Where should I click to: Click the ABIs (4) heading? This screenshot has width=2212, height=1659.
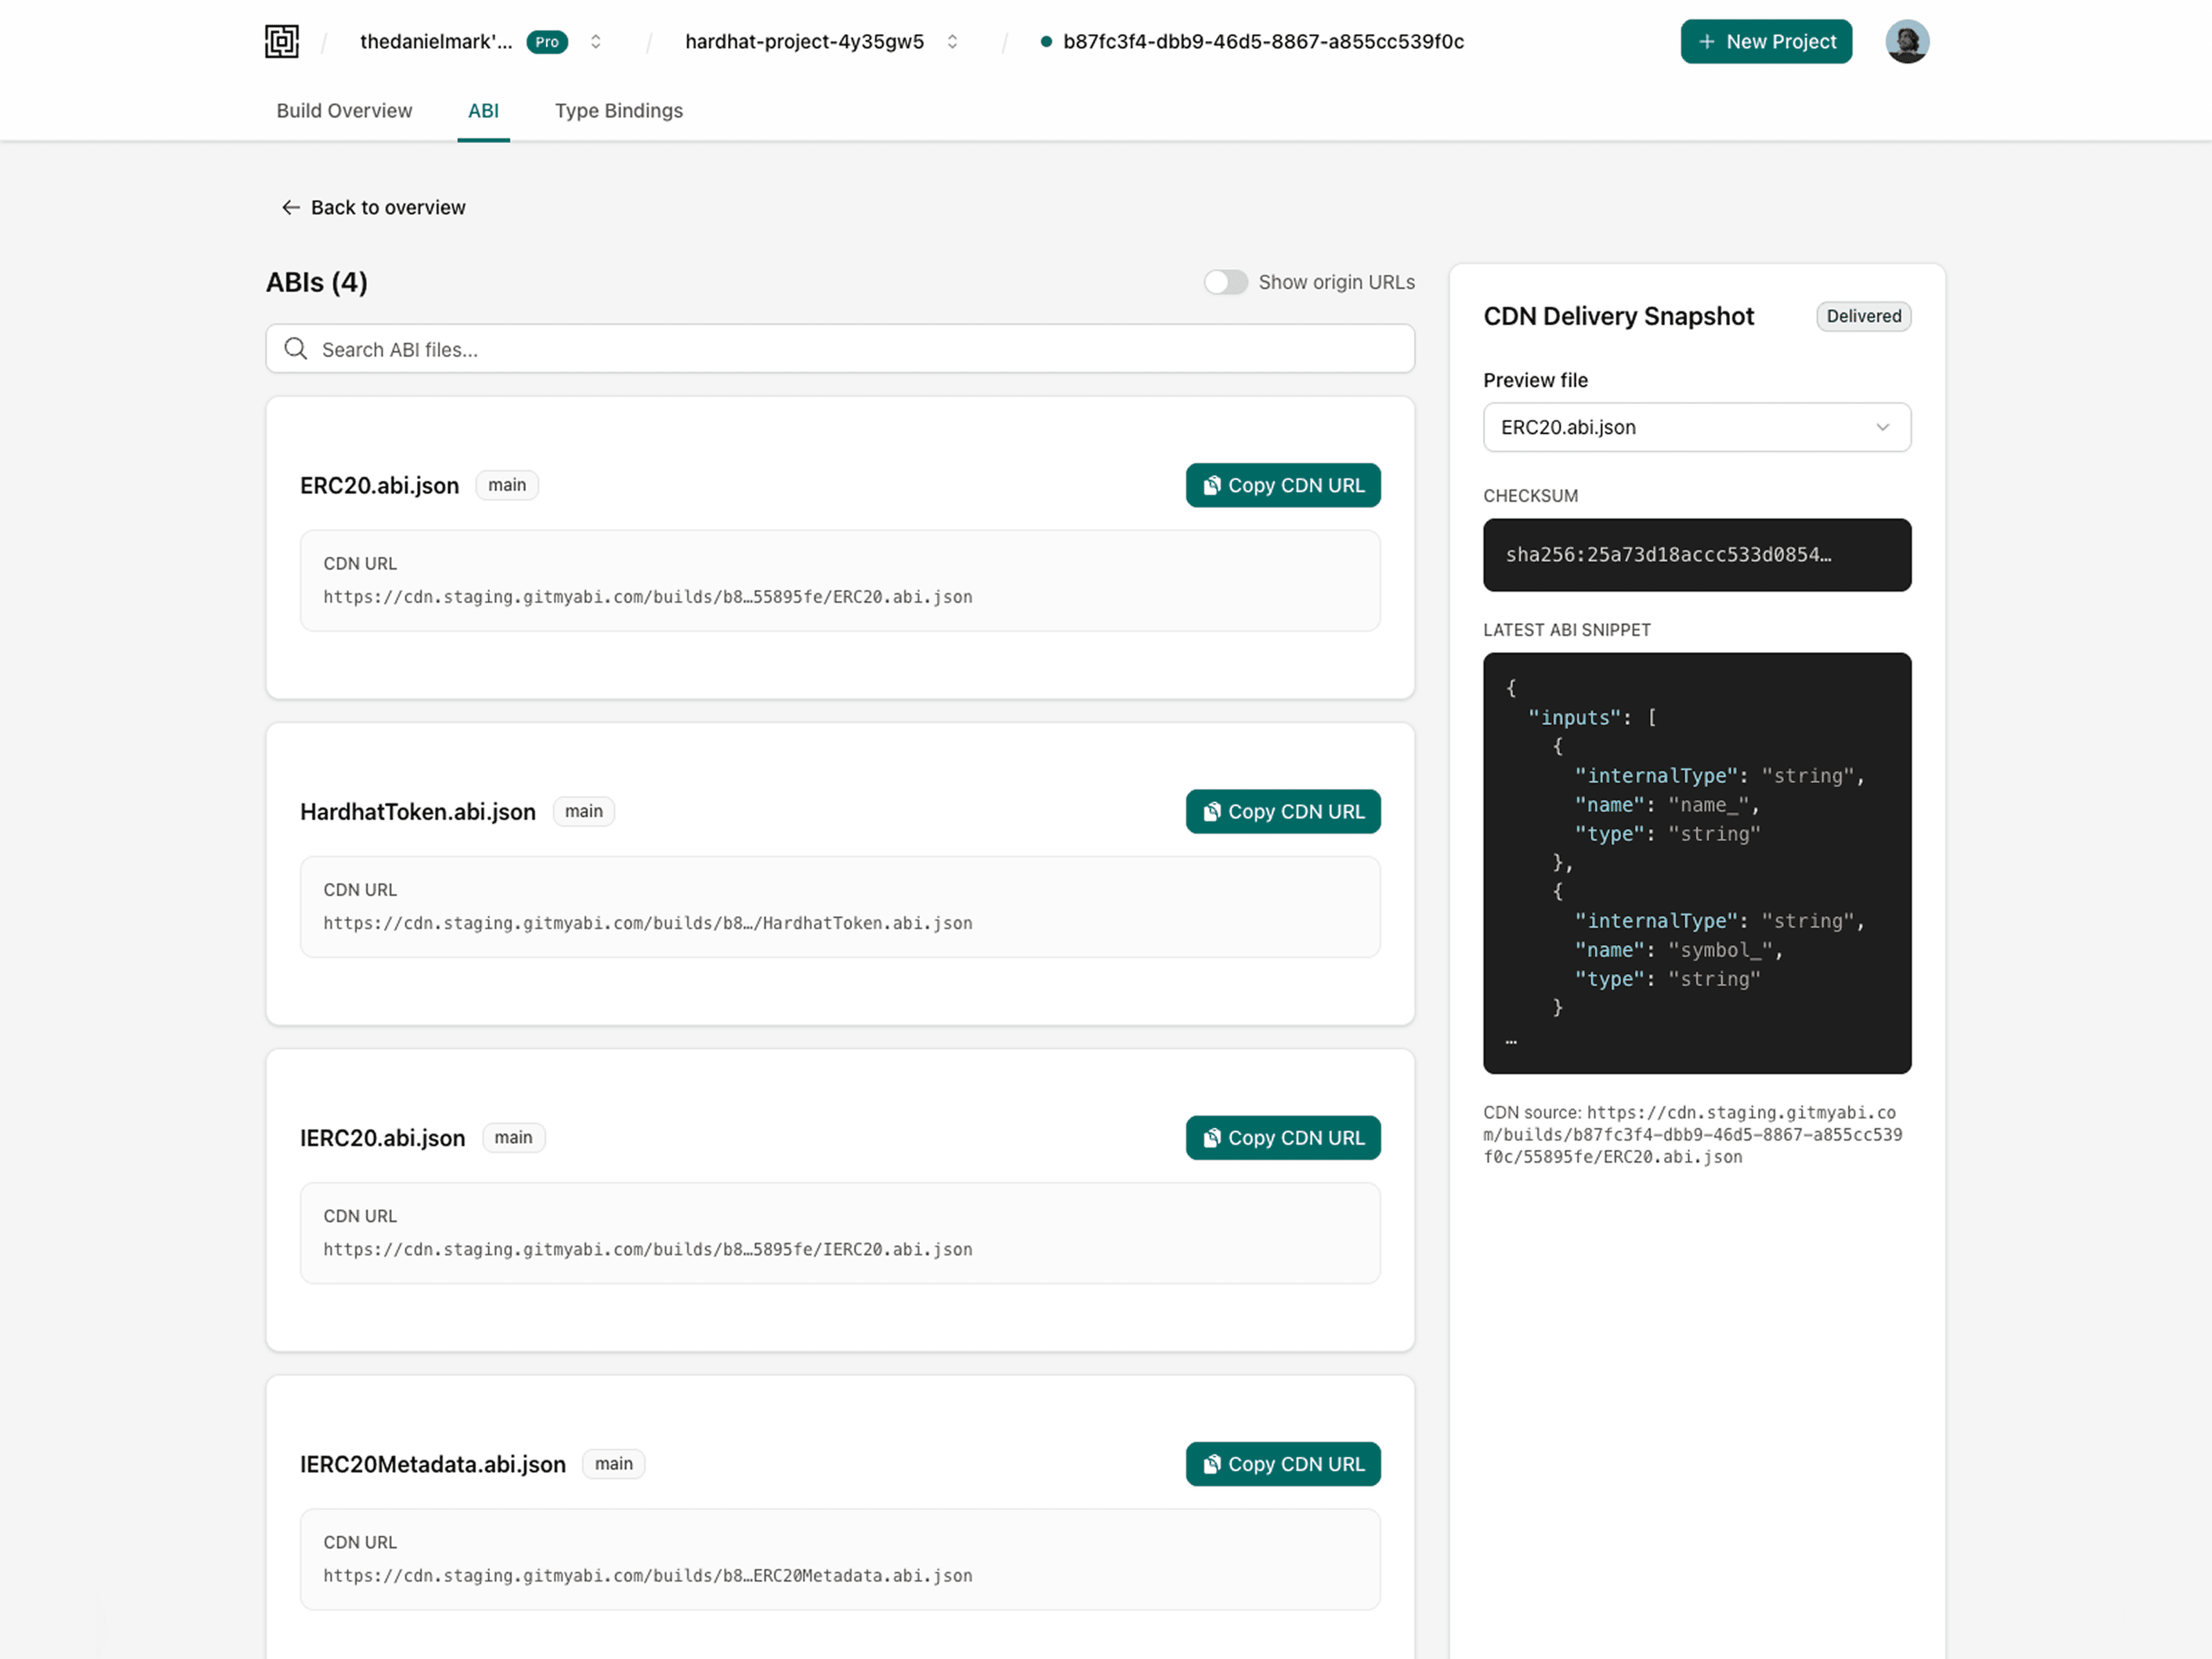(x=317, y=282)
